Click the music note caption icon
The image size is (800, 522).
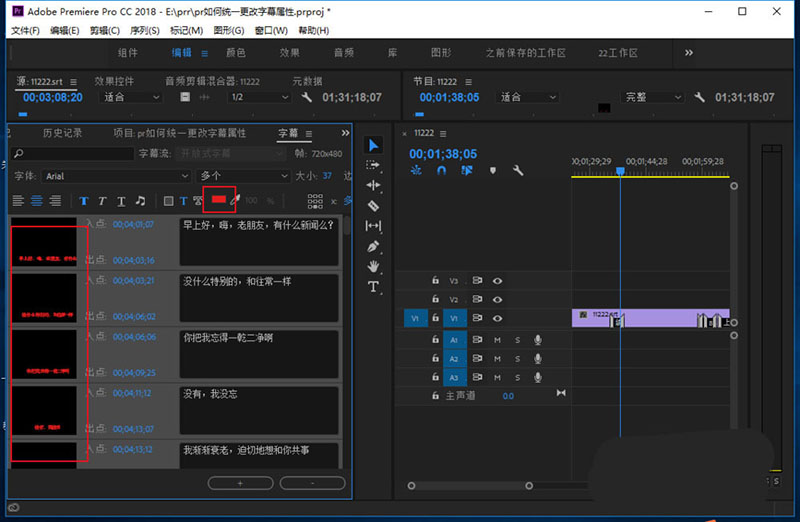click(x=140, y=200)
